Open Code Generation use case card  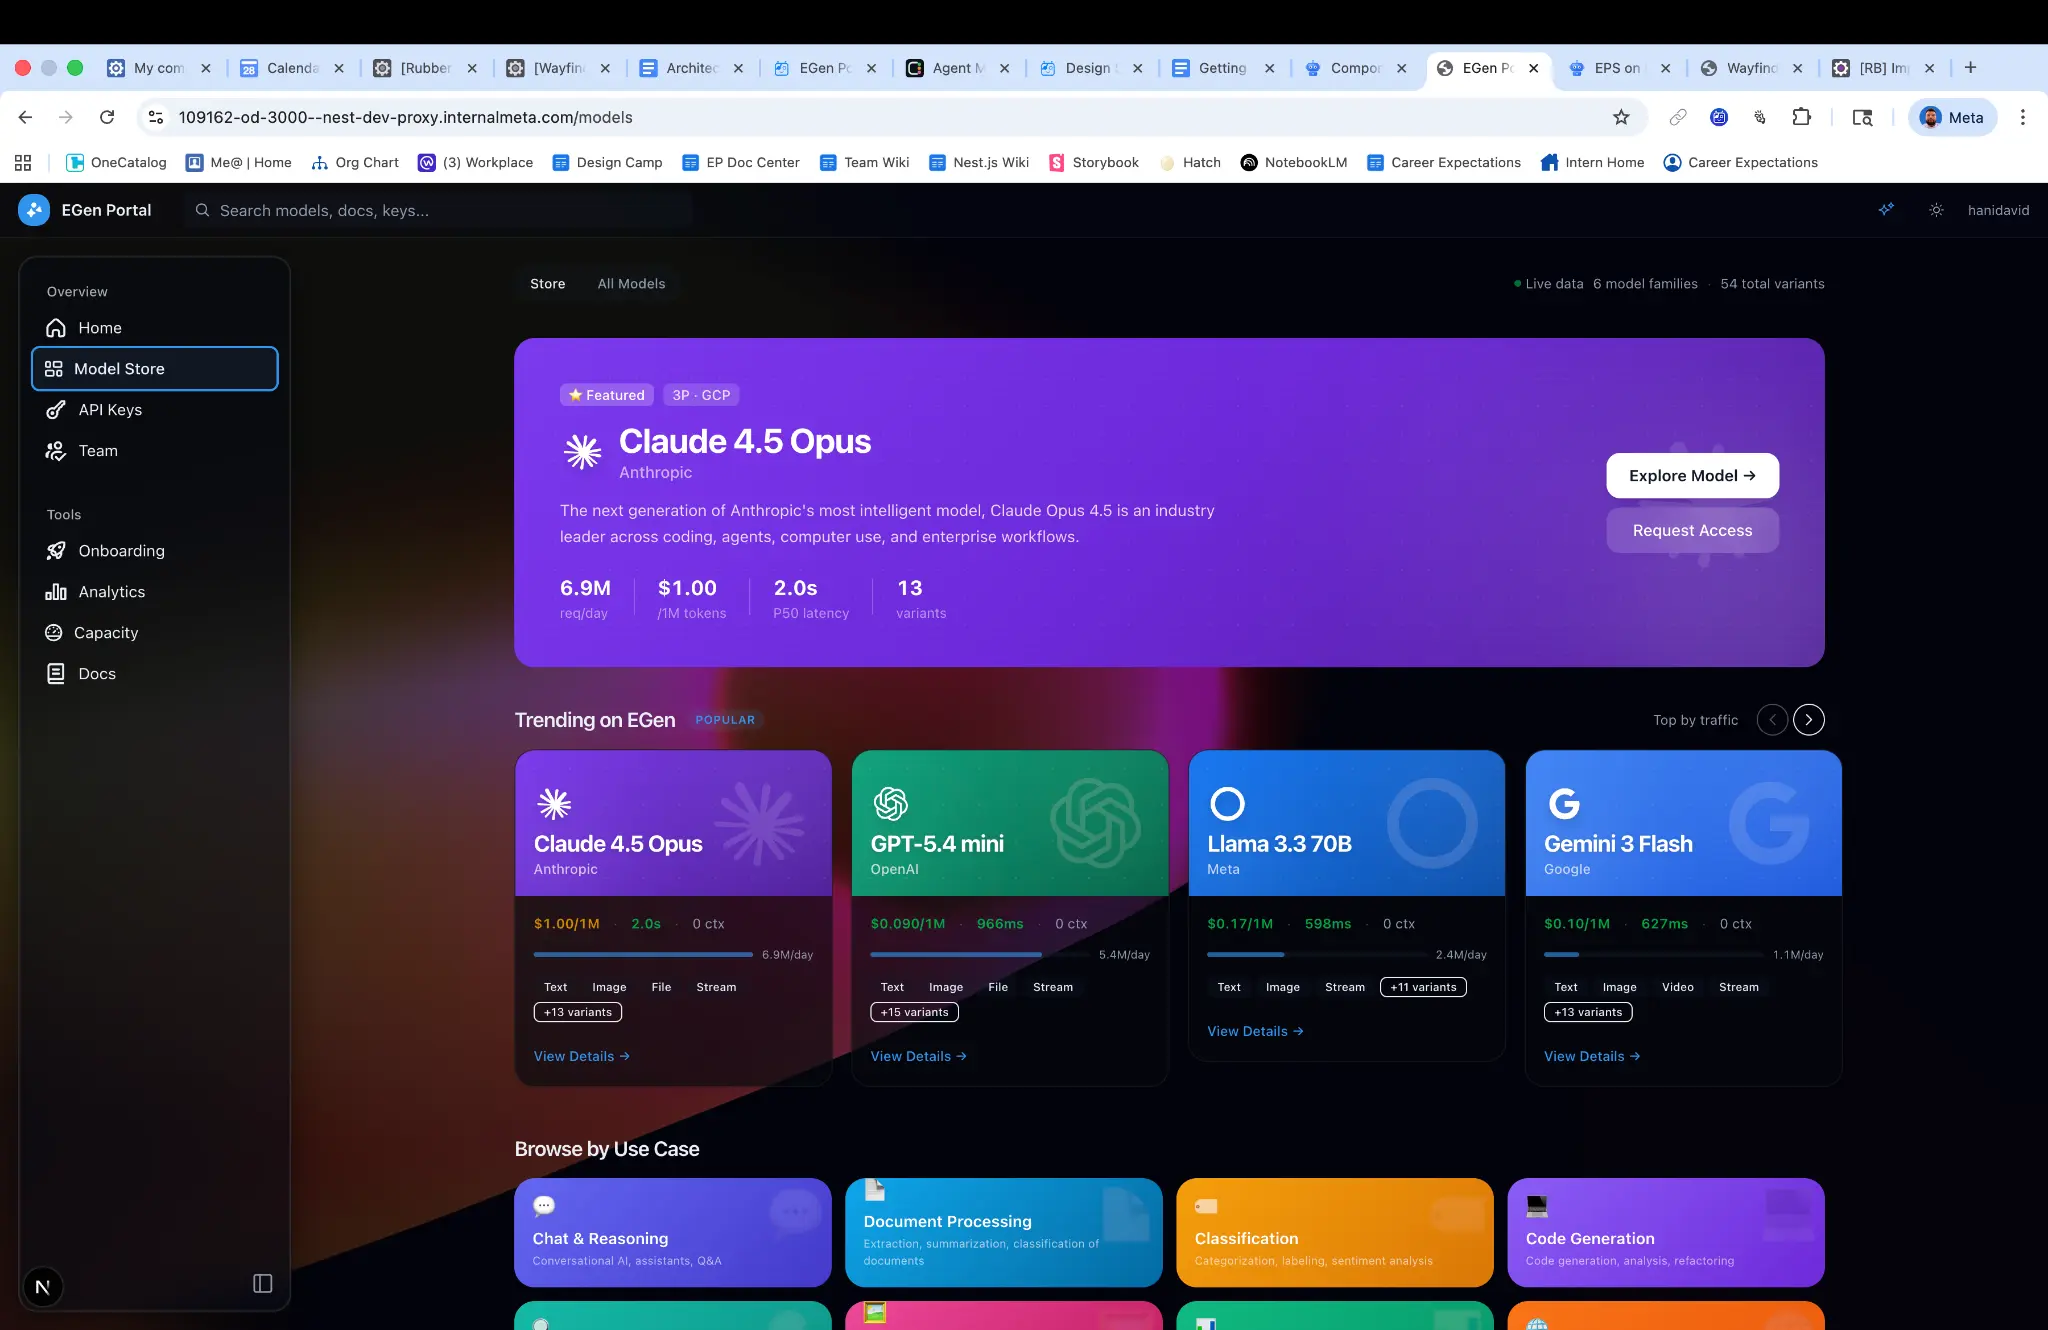click(x=1666, y=1233)
